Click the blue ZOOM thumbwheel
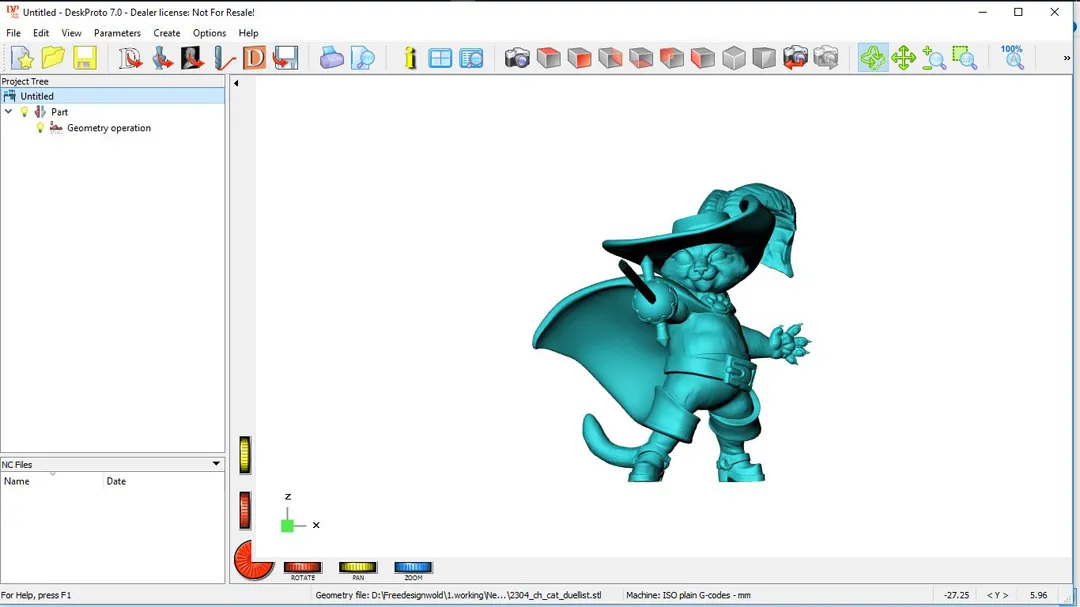Viewport: 1080px width, 607px height. 413,567
